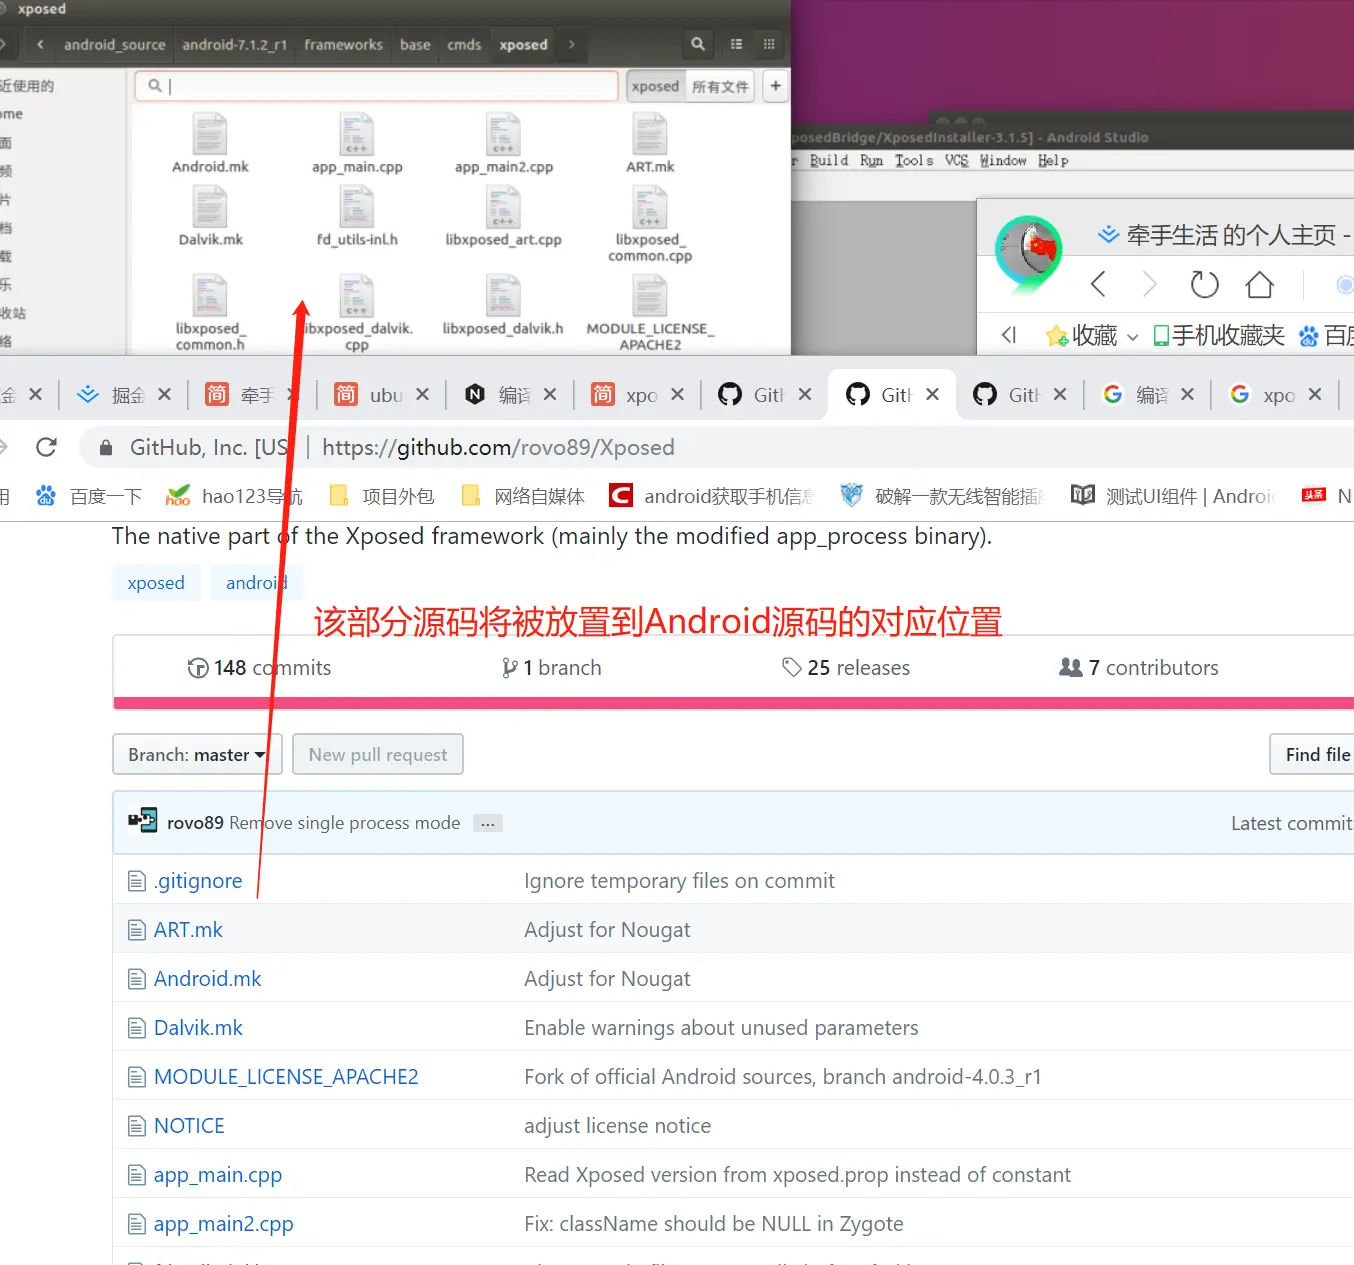Open the Build menu in Android Studio
This screenshot has height=1265, width=1354.
coord(828,161)
